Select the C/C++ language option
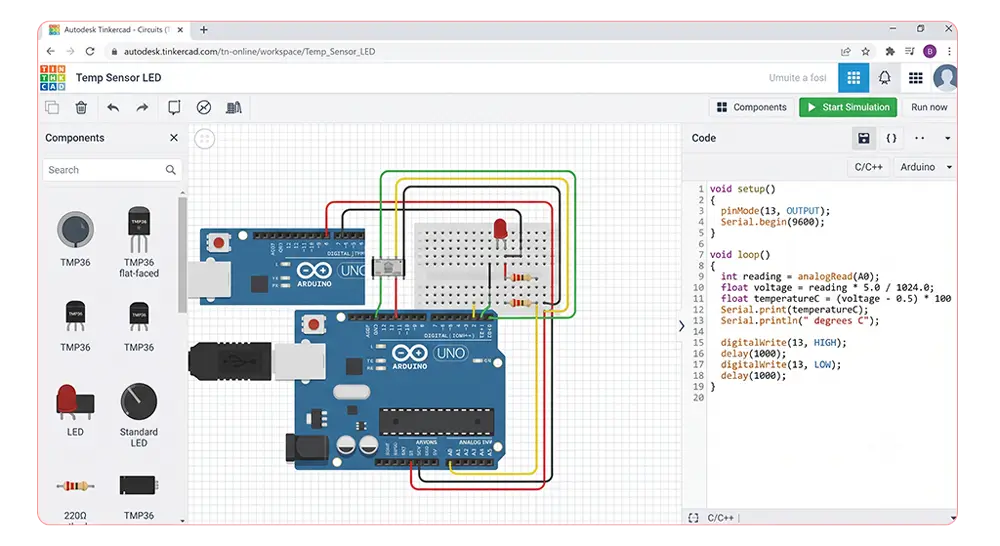Image resolution: width=1000 pixels, height=546 pixels. (868, 167)
